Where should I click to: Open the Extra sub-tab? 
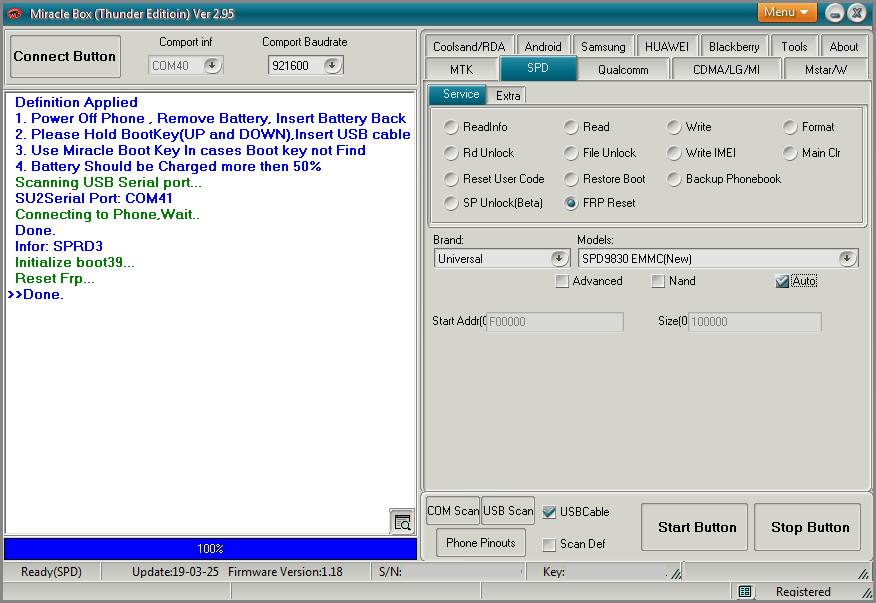(508, 96)
